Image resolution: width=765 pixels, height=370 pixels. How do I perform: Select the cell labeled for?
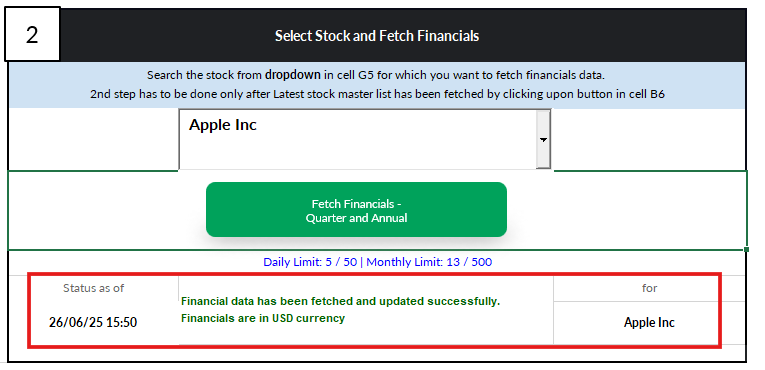(649, 288)
